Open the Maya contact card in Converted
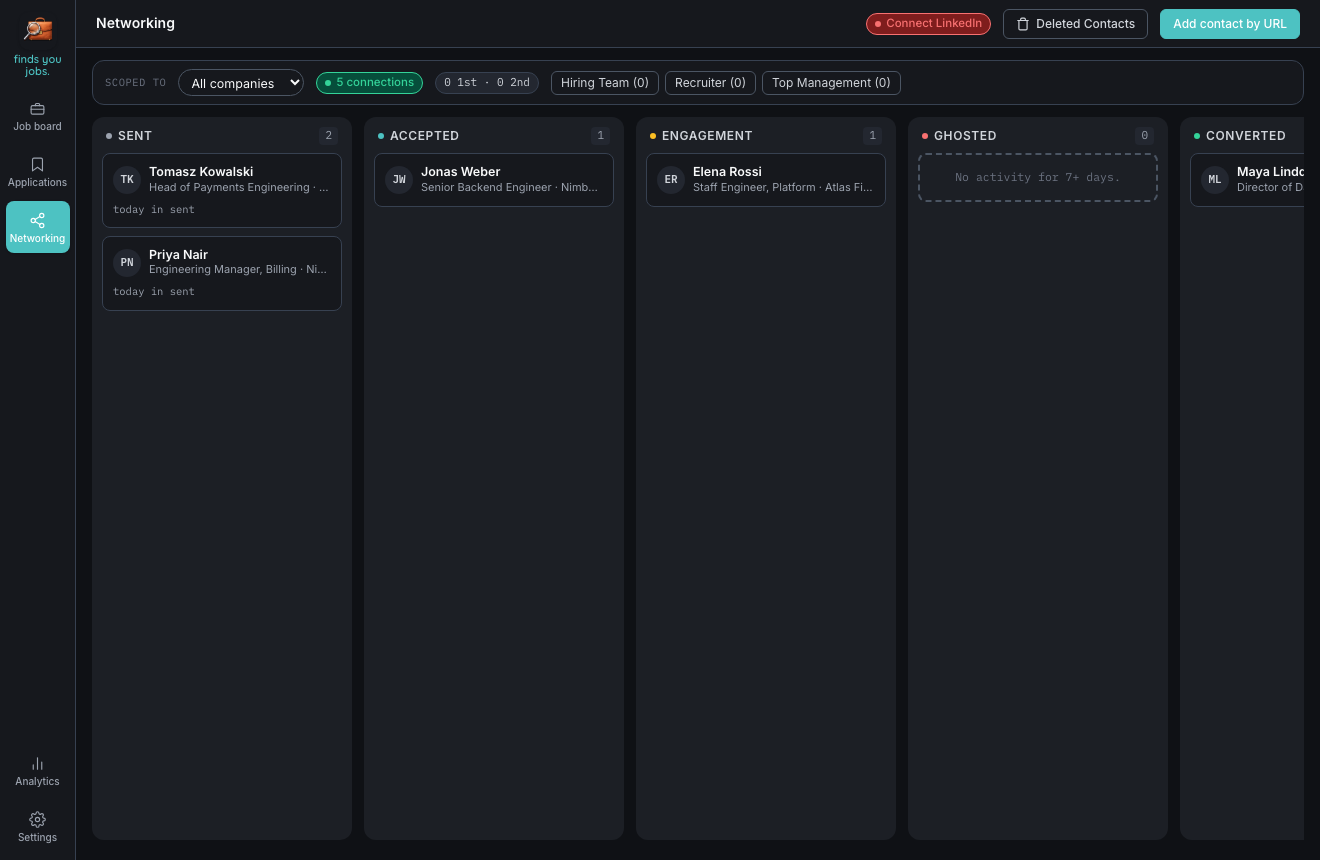Screen dimensions: 1320x860 1247,180
